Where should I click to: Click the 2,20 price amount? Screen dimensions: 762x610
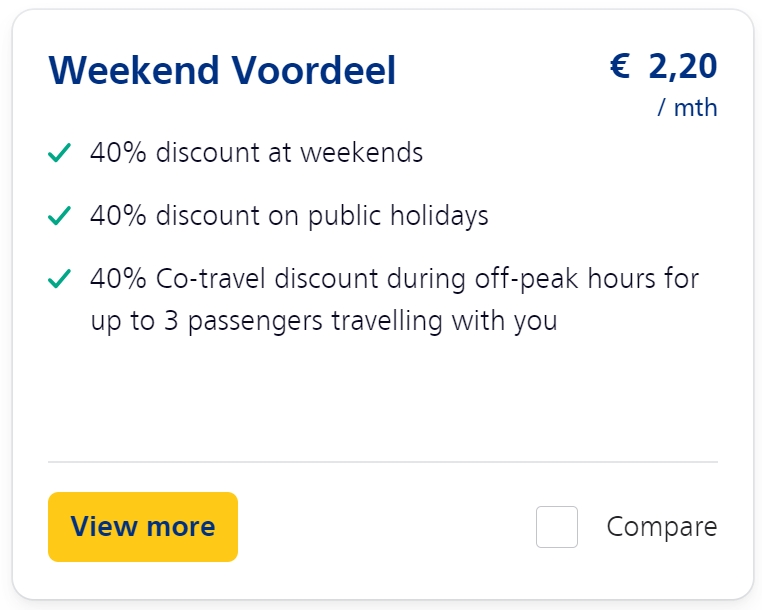pyautogui.click(x=682, y=67)
